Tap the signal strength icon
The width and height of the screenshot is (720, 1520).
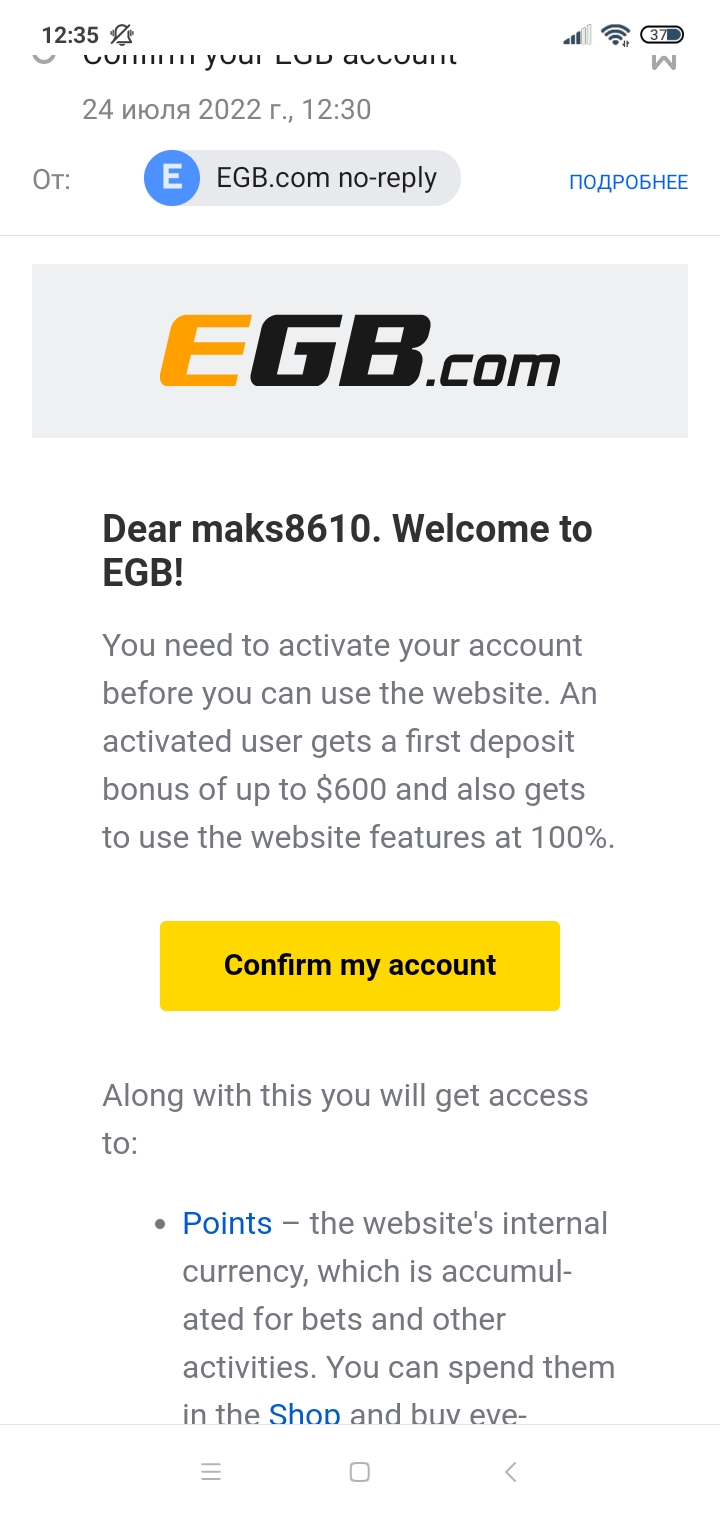(577, 33)
